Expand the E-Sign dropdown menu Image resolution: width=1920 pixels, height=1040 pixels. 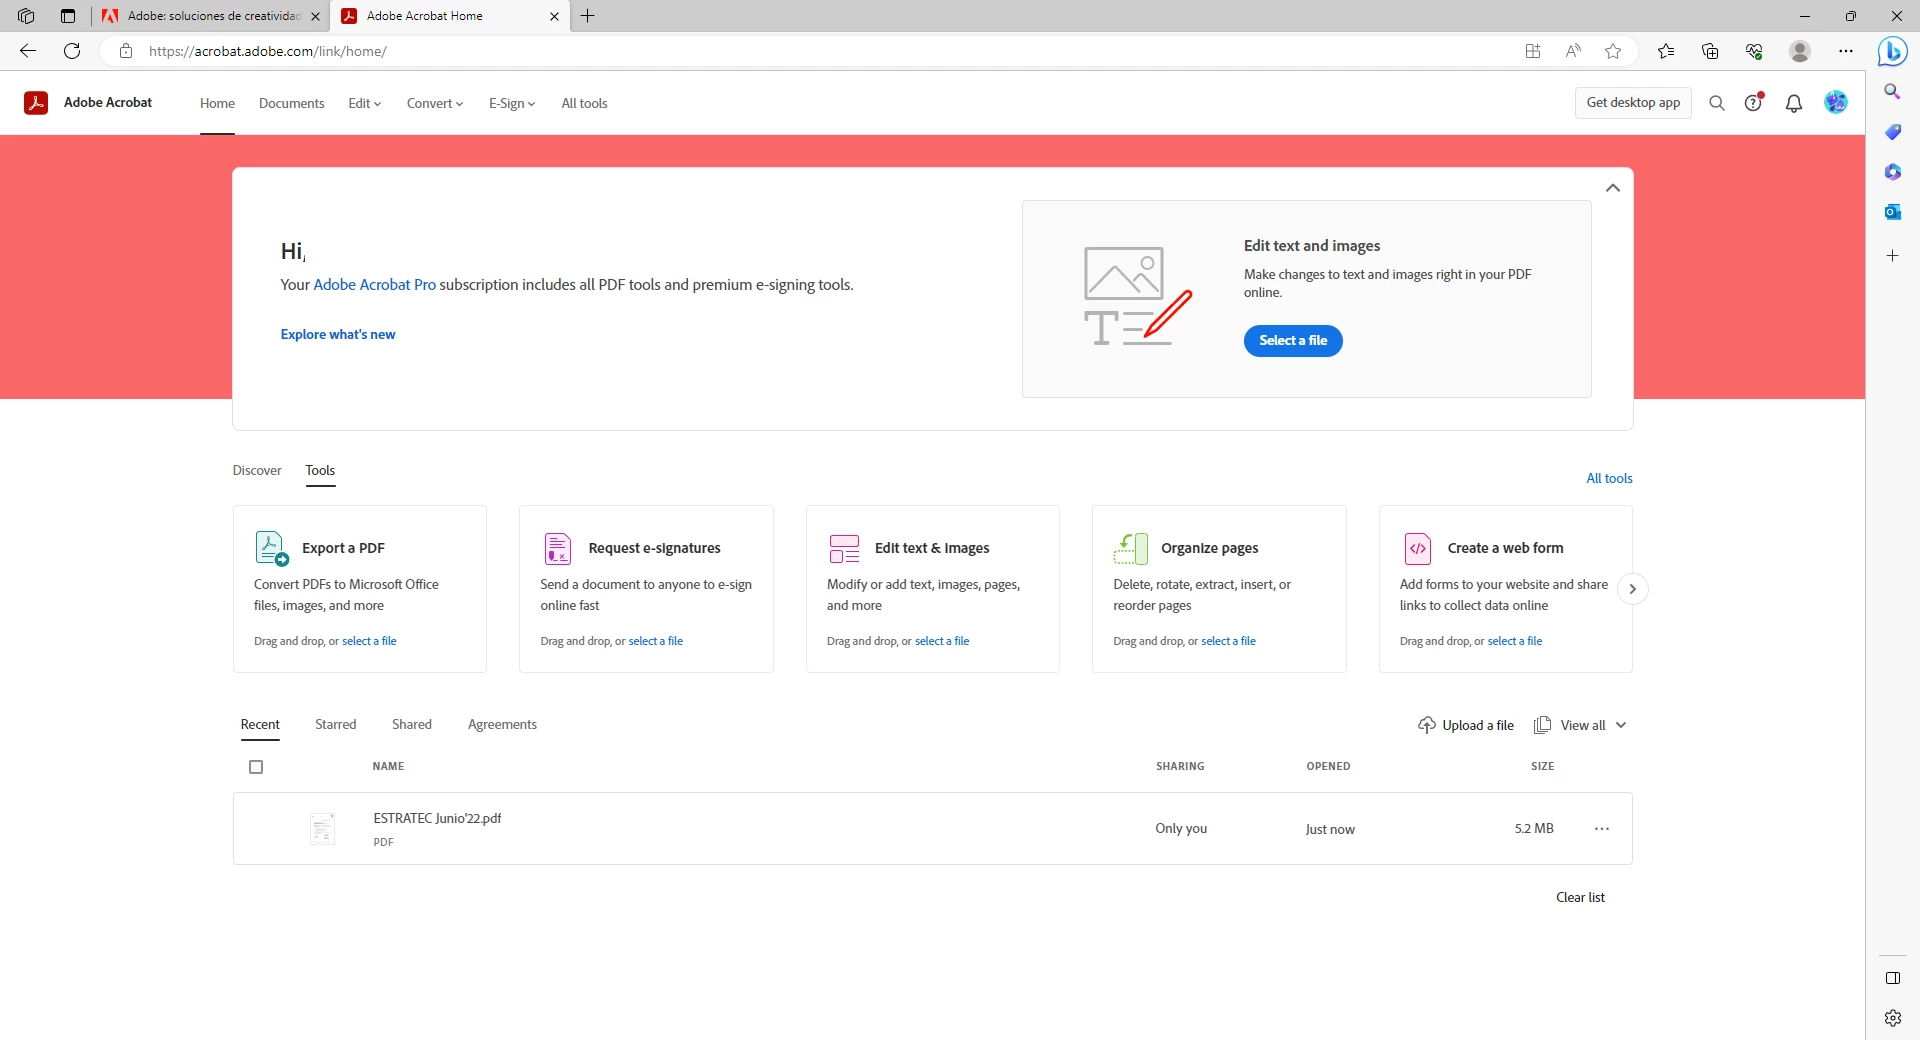512,103
